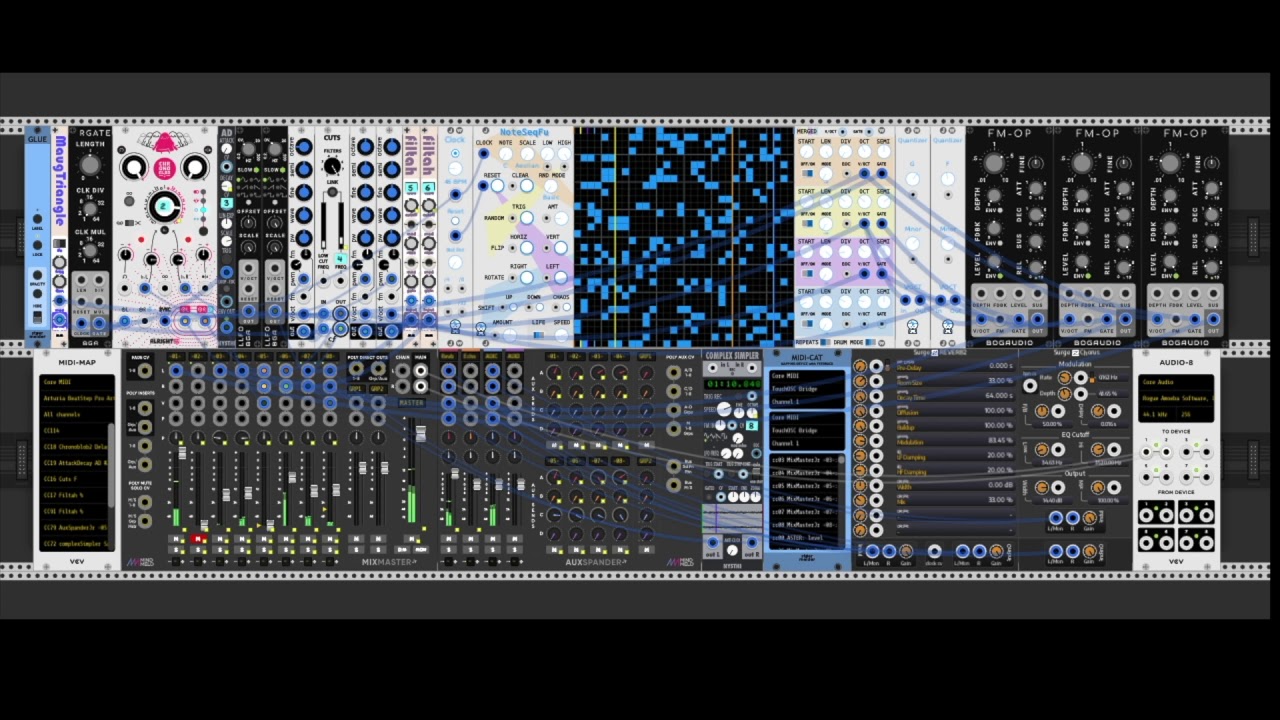1280x720 pixels.
Task: Select the CC72 complexSimpler mapping row
Action: click(x=75, y=543)
